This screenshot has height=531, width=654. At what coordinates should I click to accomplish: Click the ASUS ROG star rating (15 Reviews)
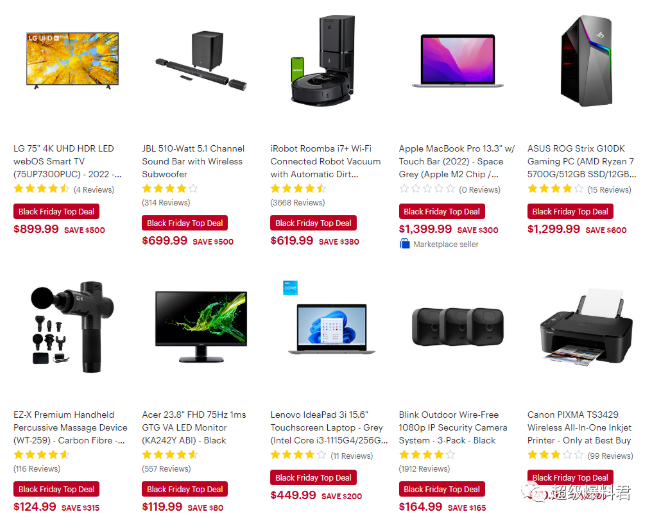[x=555, y=189]
